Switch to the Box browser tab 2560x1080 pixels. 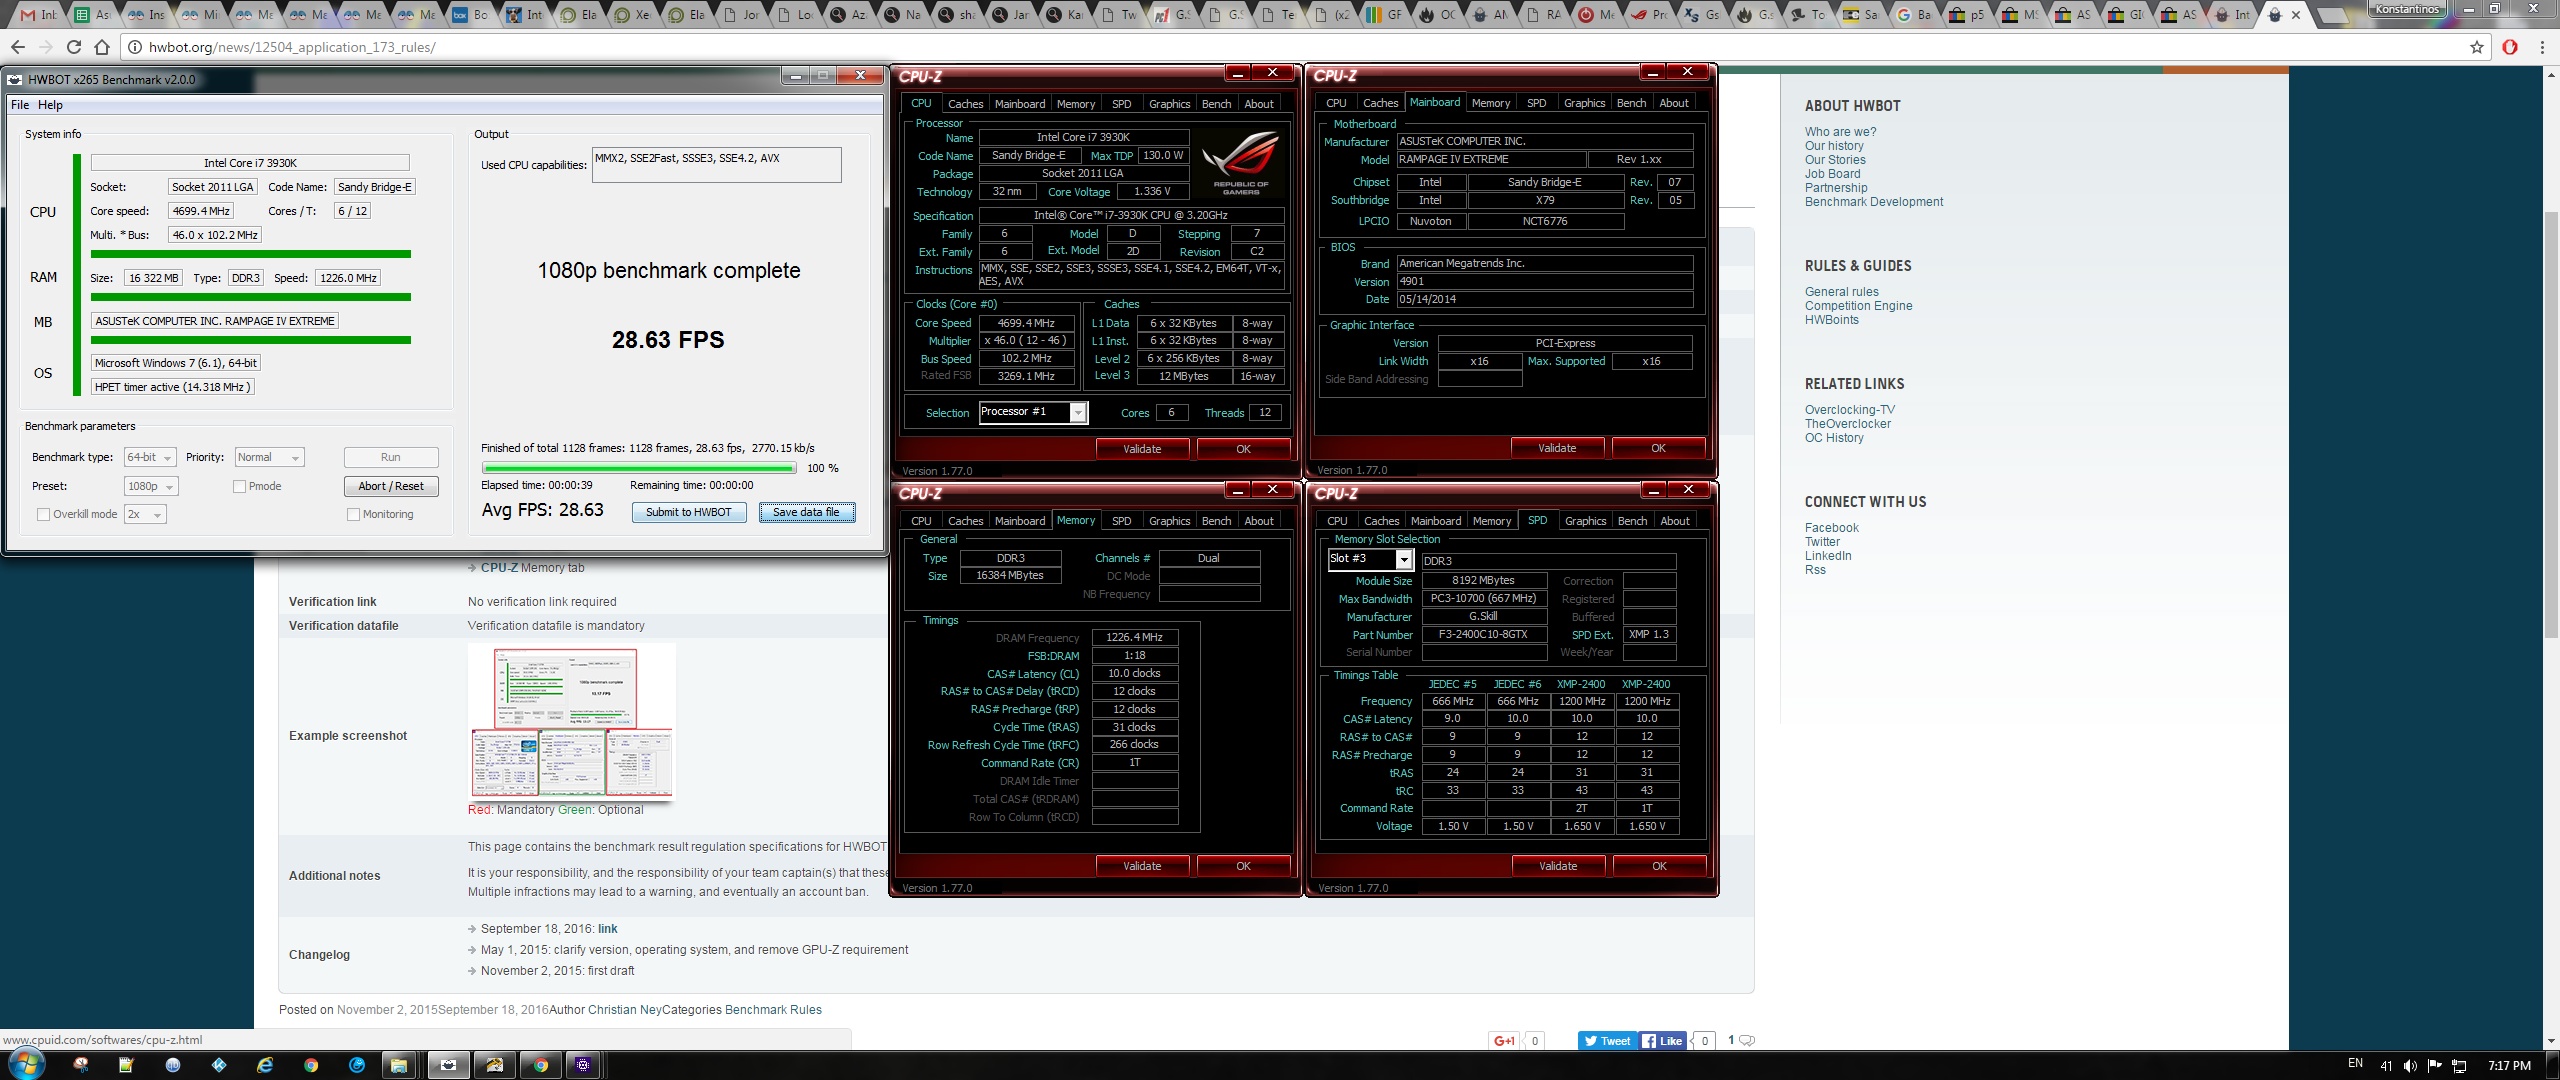click(470, 15)
